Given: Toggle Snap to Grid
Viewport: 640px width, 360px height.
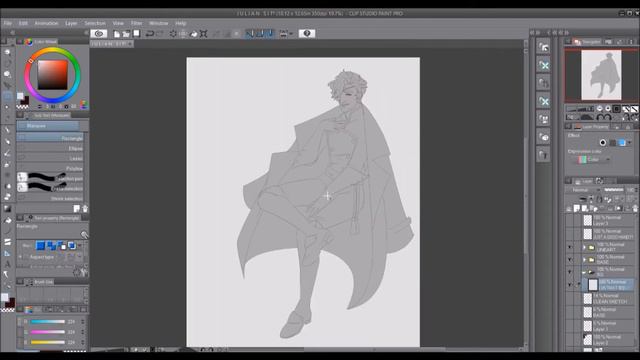Looking at the screenshot, I should point(270,33).
